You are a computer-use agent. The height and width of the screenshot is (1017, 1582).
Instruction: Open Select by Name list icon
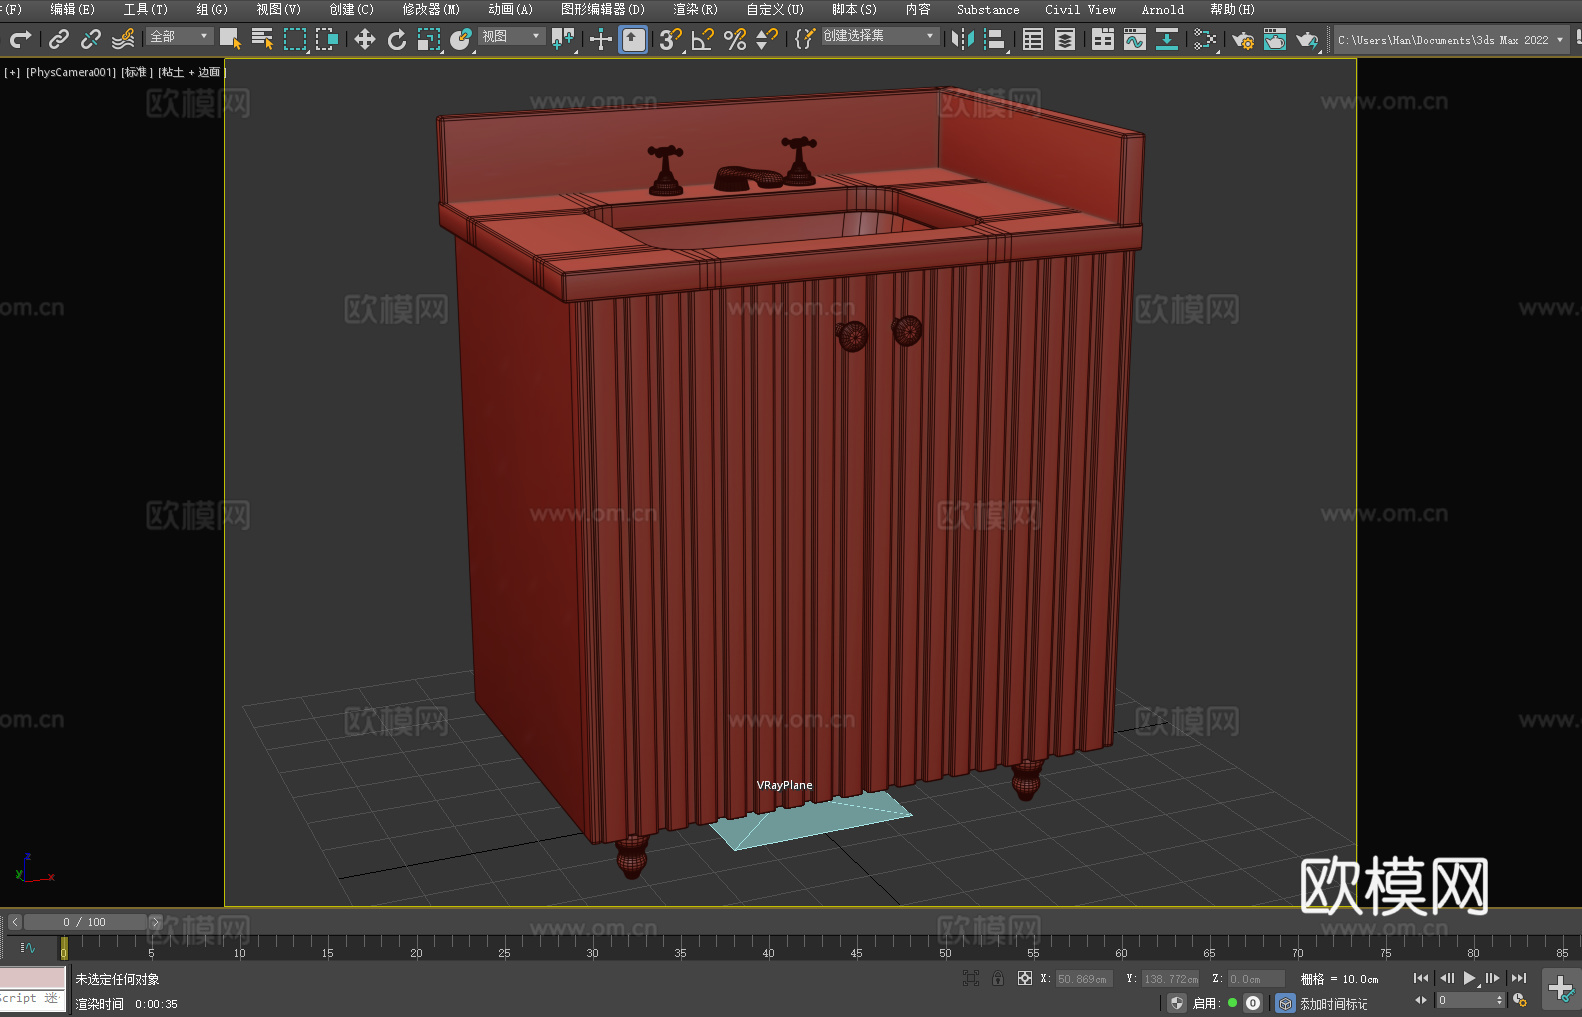(x=262, y=39)
